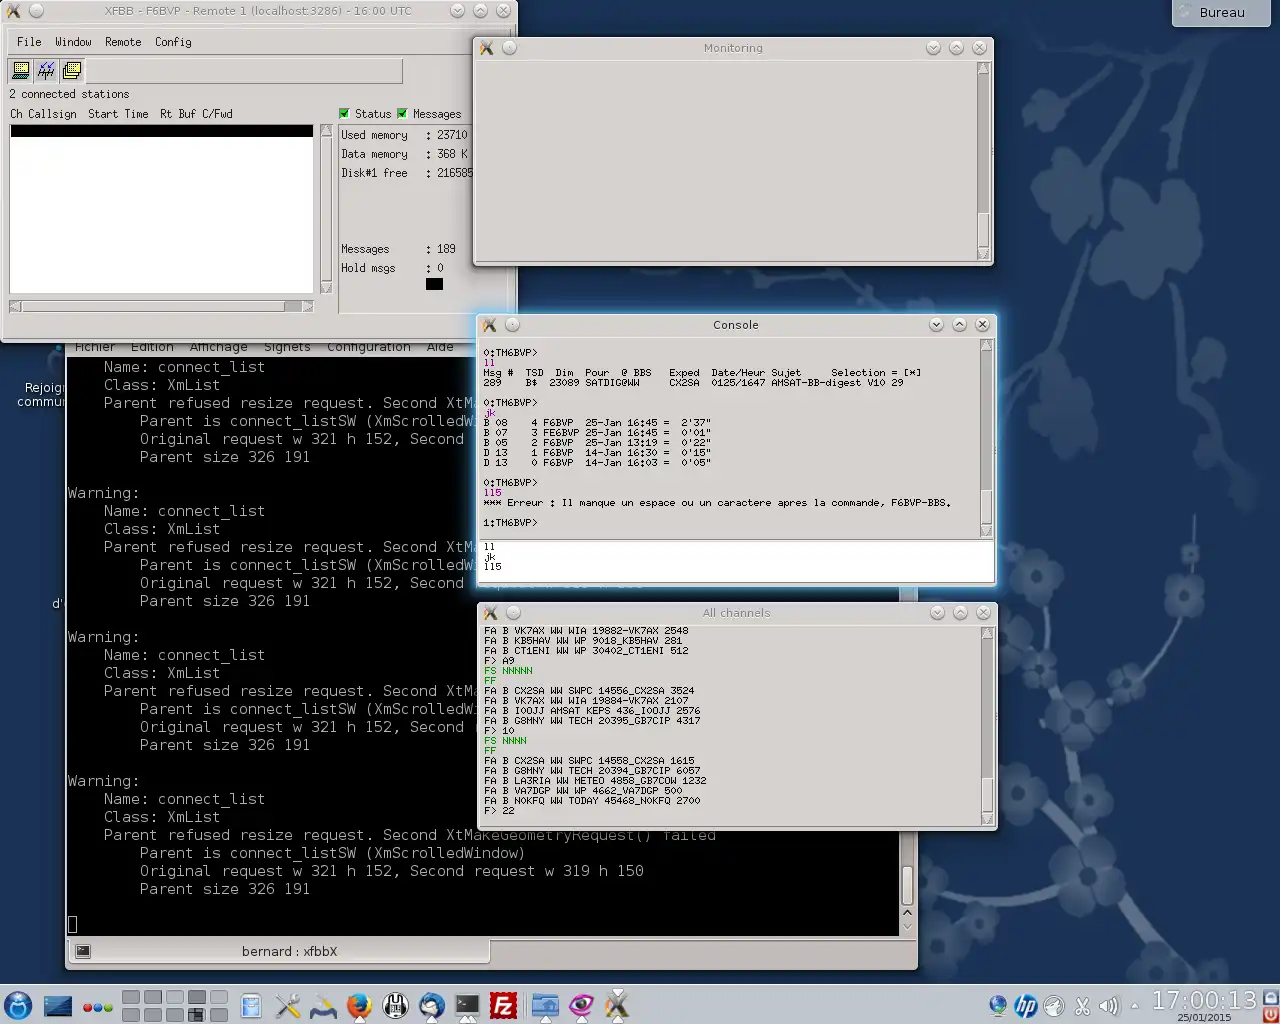Click the red power leave icon
The height and width of the screenshot is (1024, 1280).
[x=1271, y=1014]
